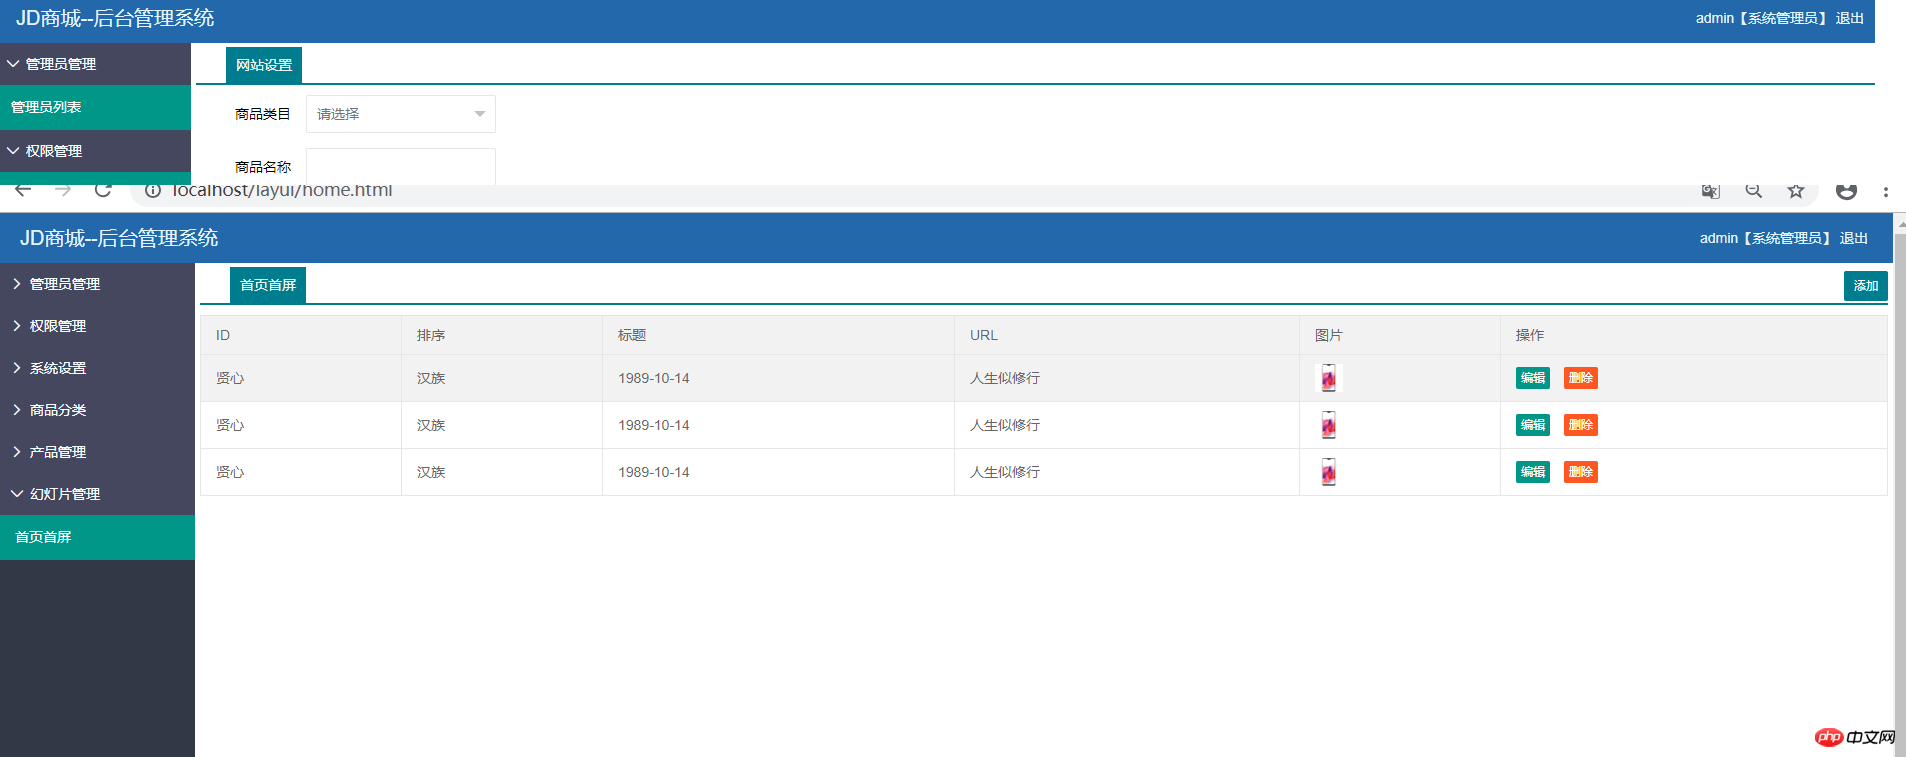Click admin【系统管理员】 in lower header

pyautogui.click(x=1767, y=238)
